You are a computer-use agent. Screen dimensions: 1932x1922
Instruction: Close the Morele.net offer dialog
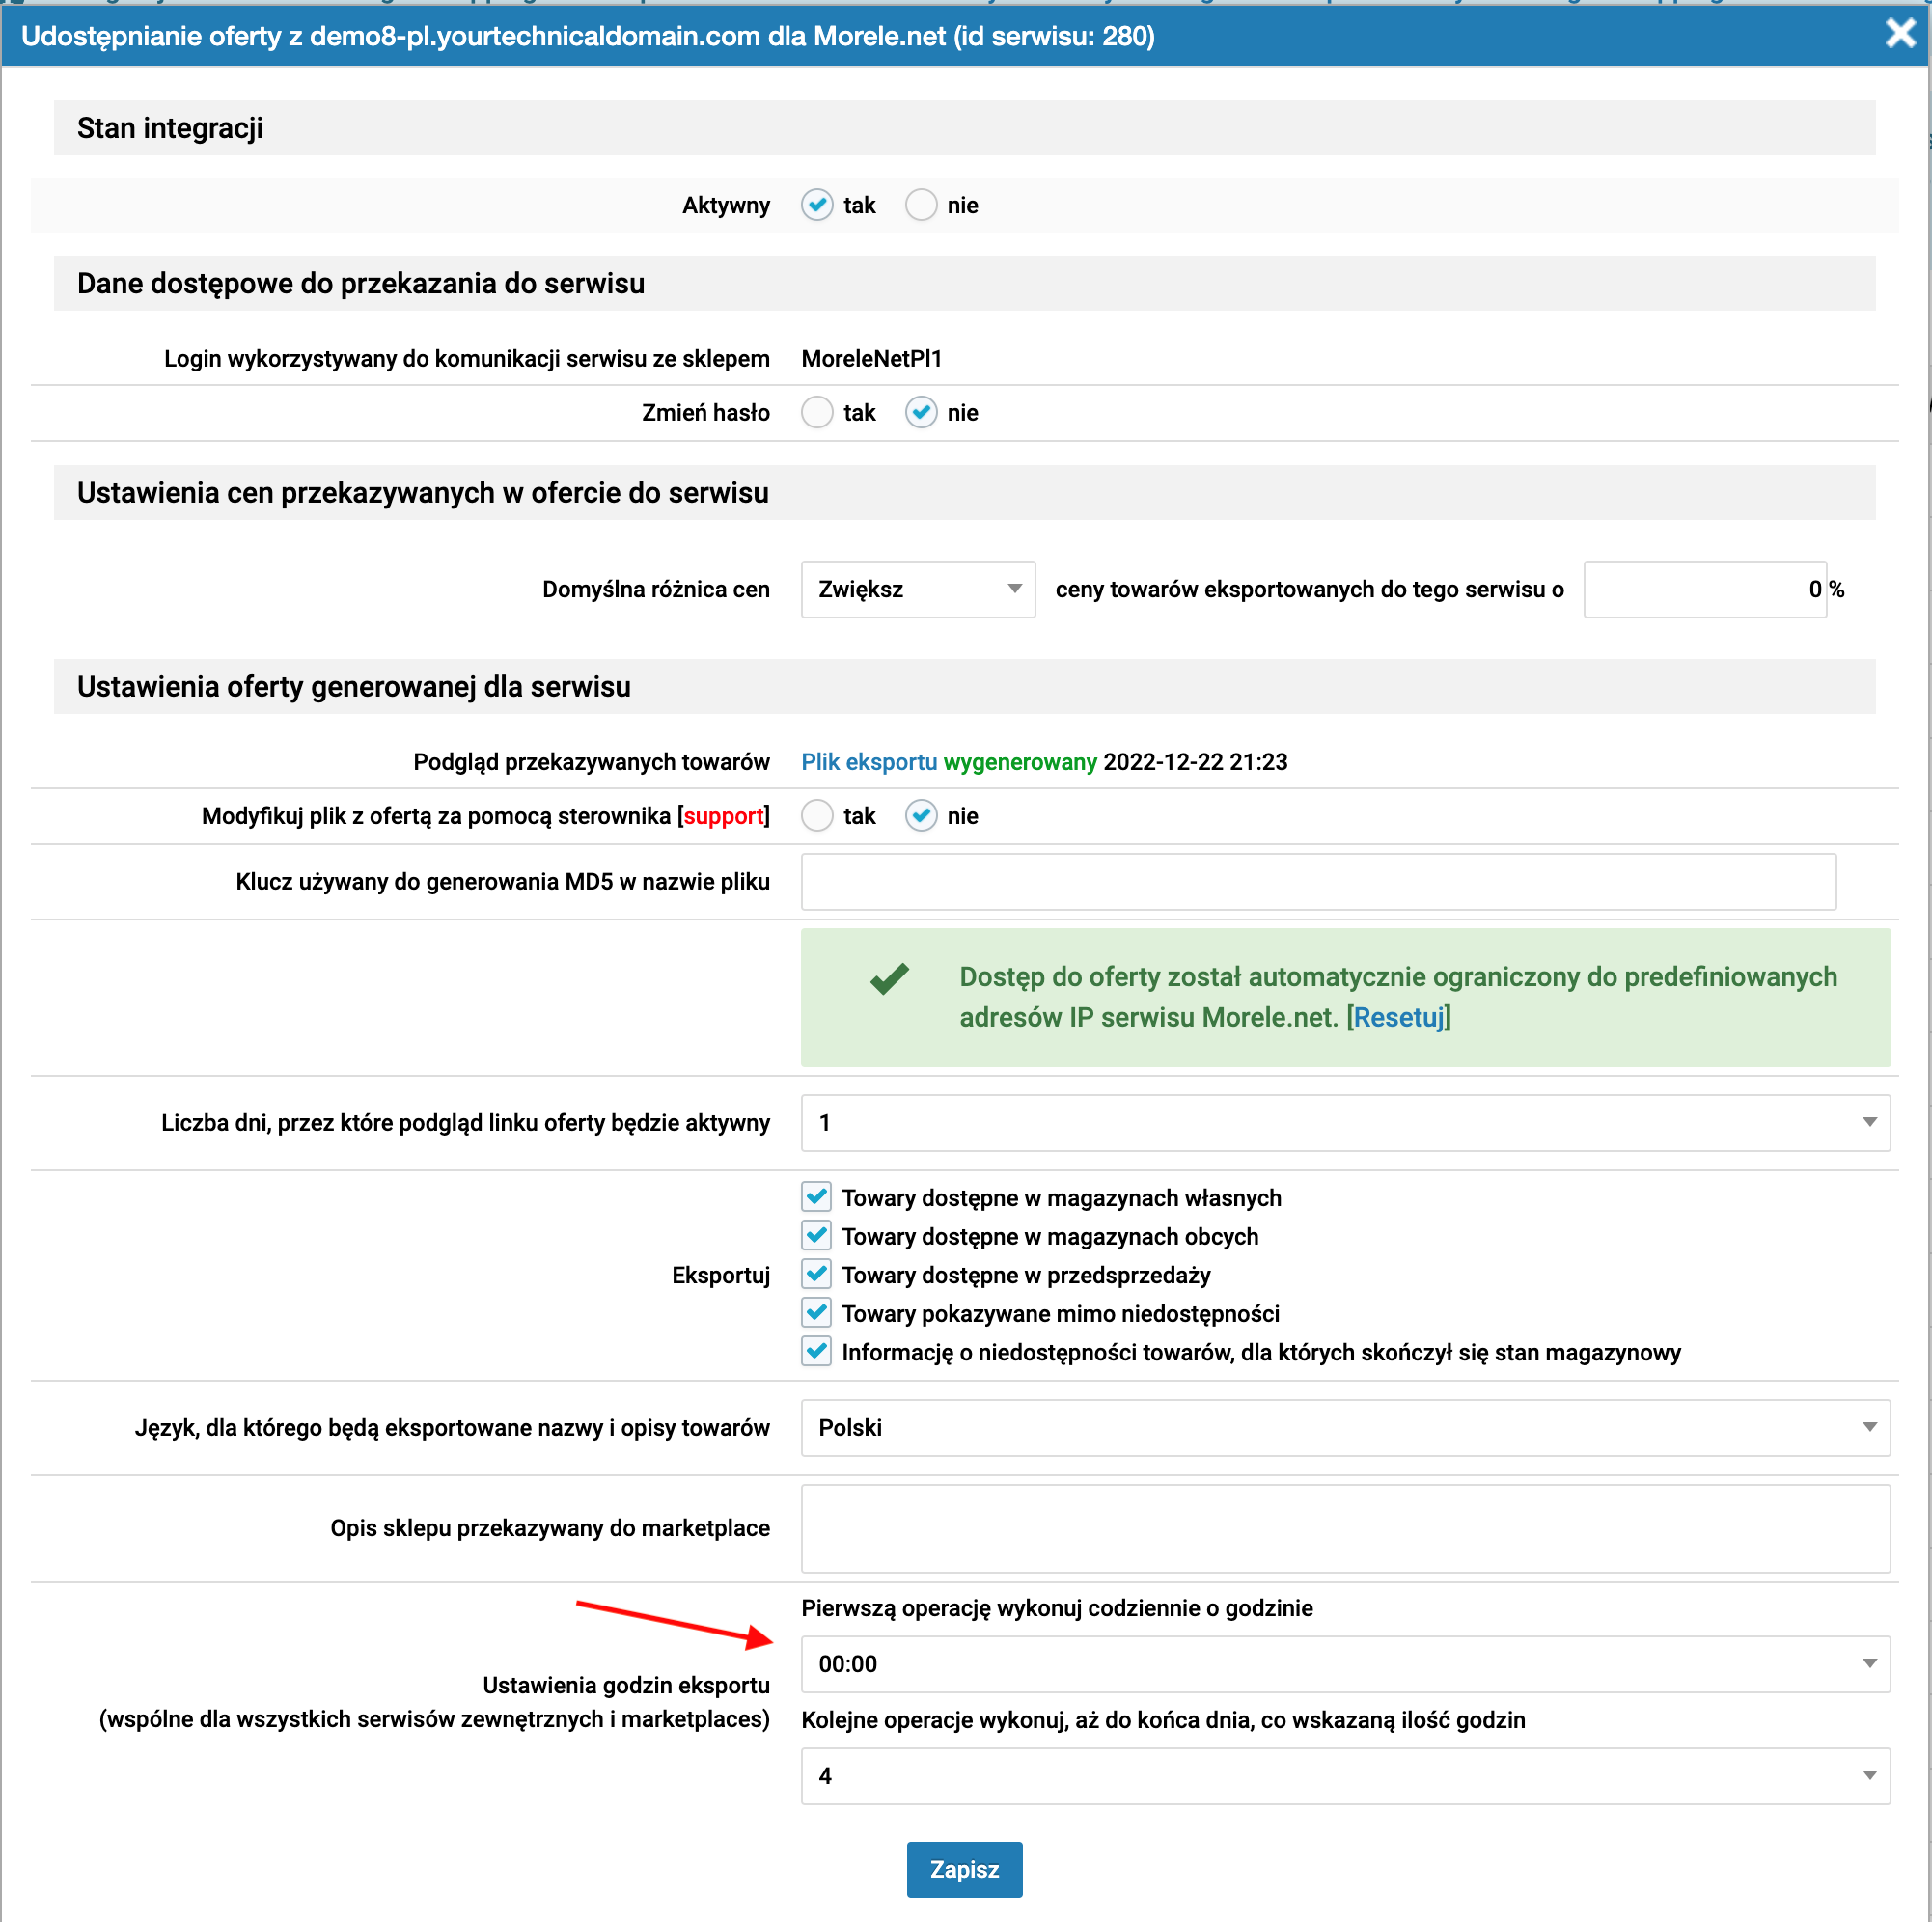point(1900,34)
